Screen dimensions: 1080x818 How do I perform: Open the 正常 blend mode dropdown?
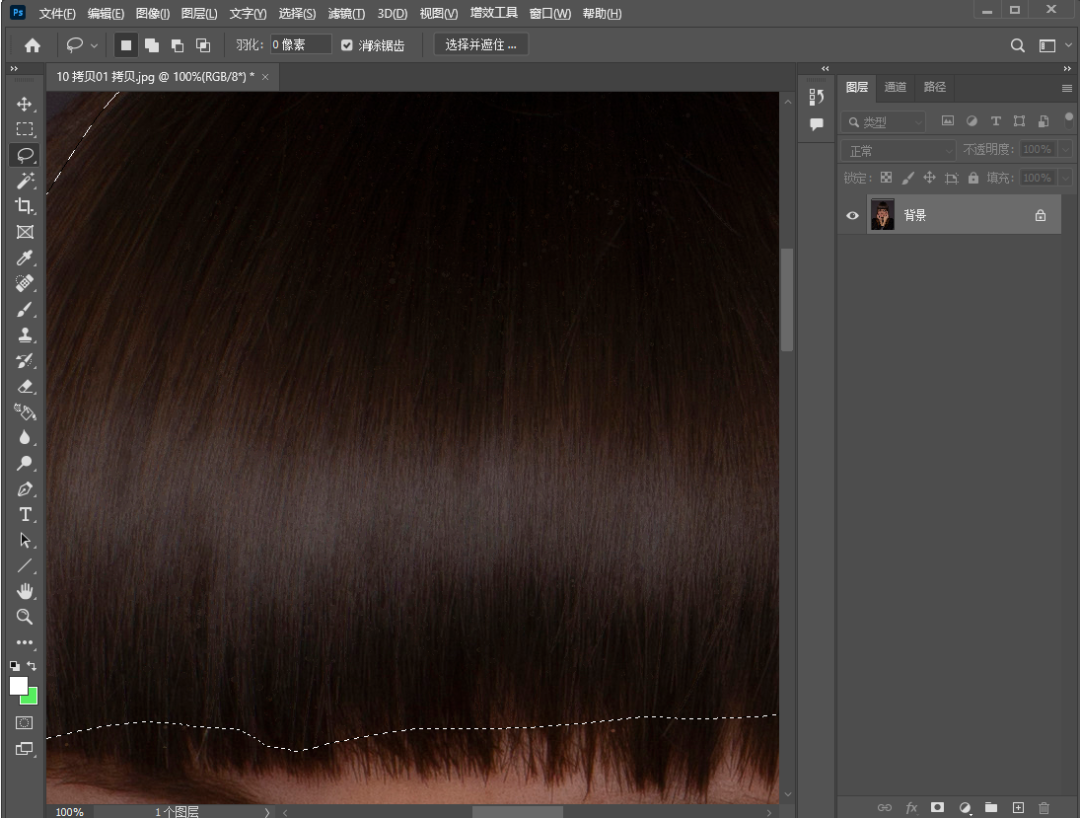pyautogui.click(x=900, y=150)
